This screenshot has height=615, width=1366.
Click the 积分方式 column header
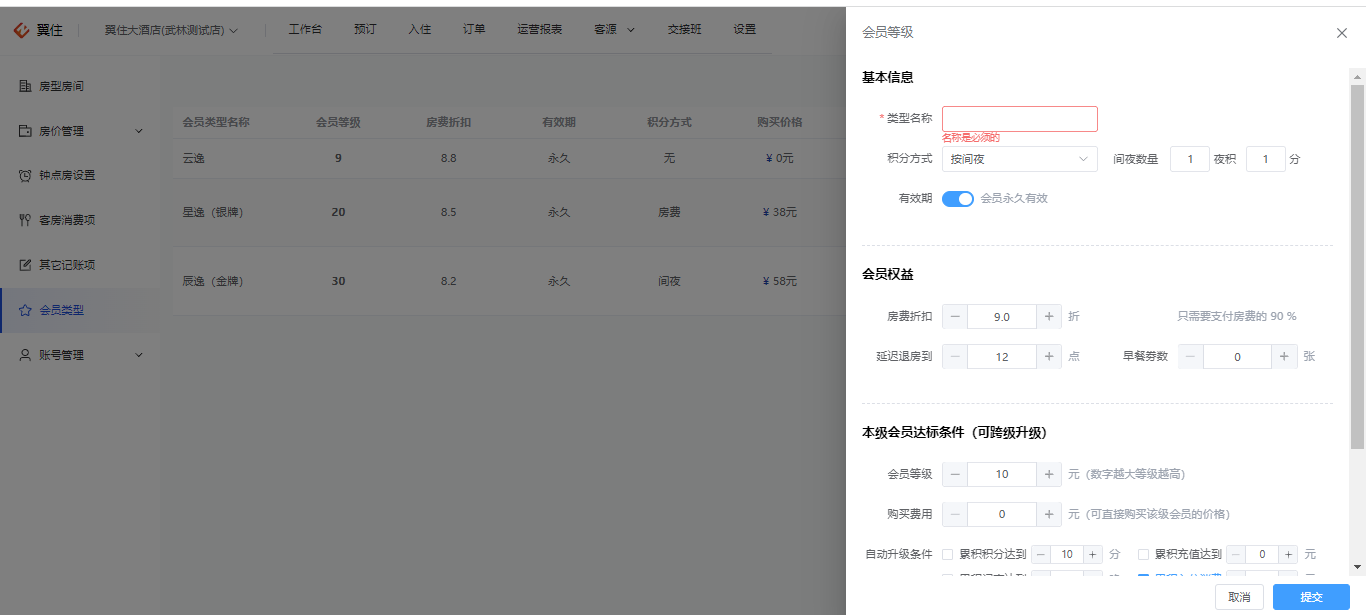click(669, 122)
